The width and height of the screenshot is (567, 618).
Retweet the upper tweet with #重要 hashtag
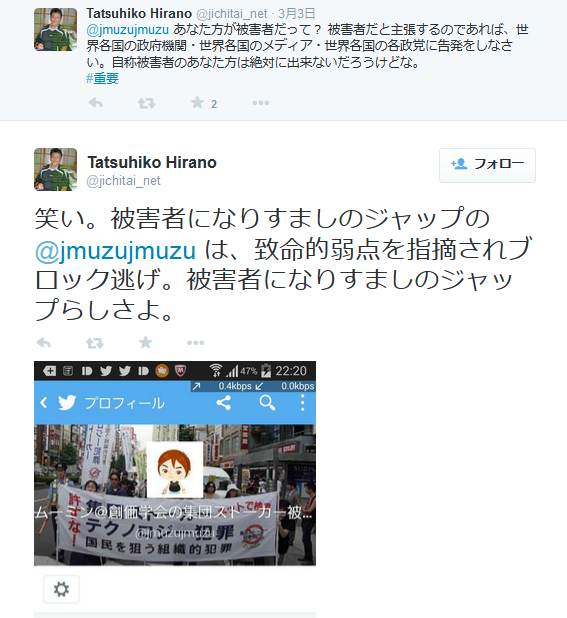146,103
